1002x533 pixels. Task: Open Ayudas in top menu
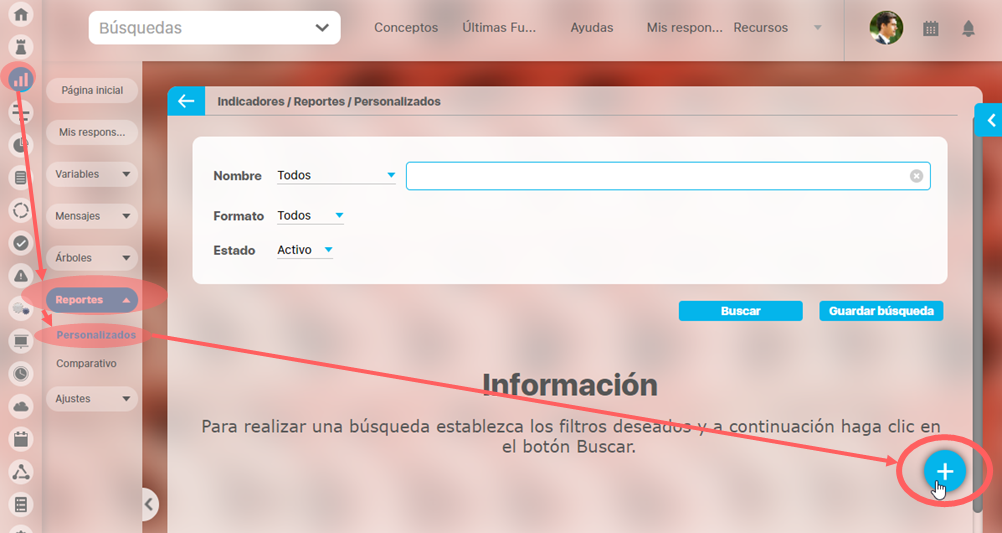(x=592, y=28)
